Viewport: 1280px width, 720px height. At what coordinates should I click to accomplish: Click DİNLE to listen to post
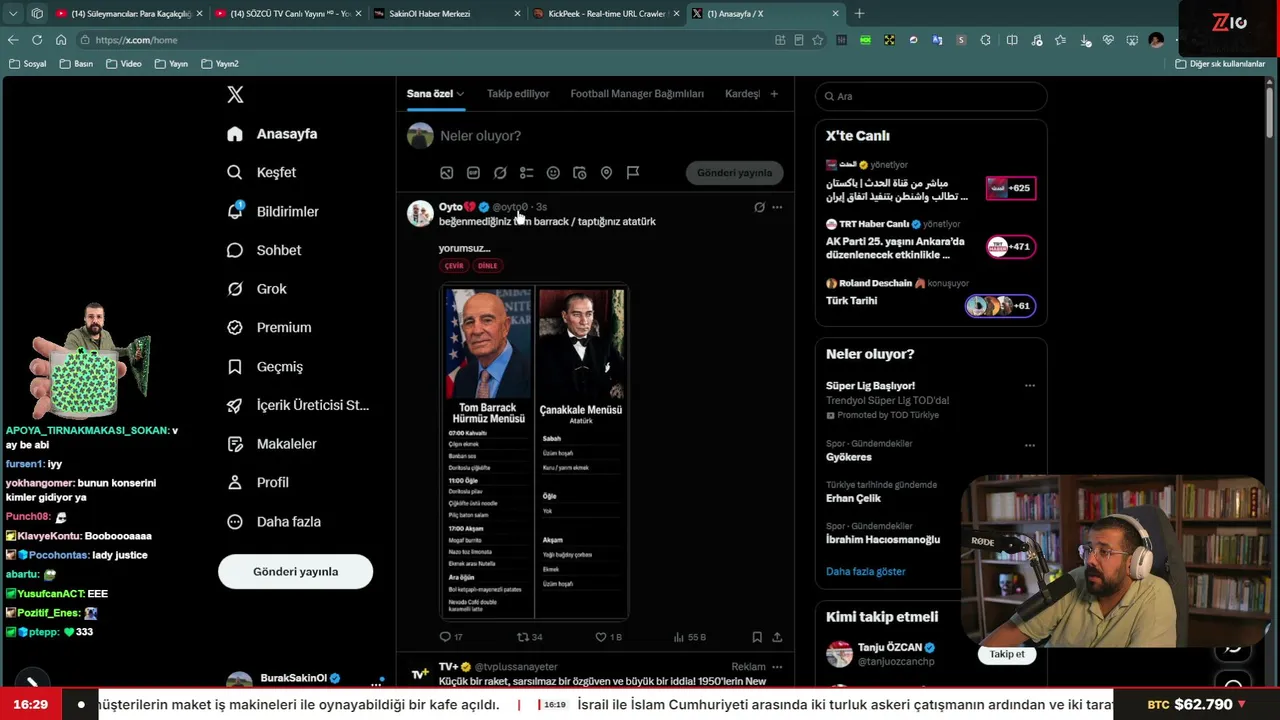tap(487, 266)
